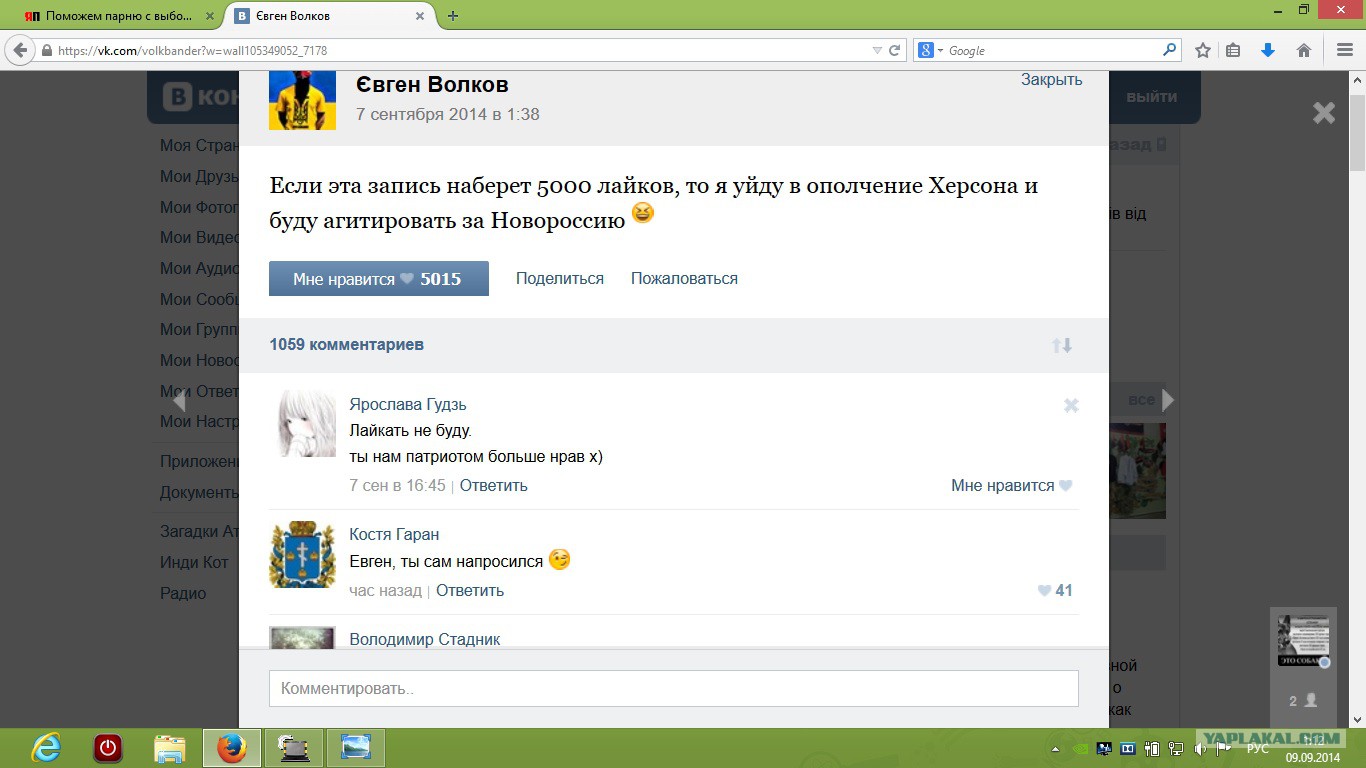The height and width of the screenshot is (768, 1366).
Task: Click the Firefox back arrow button
Action: (x=20, y=50)
